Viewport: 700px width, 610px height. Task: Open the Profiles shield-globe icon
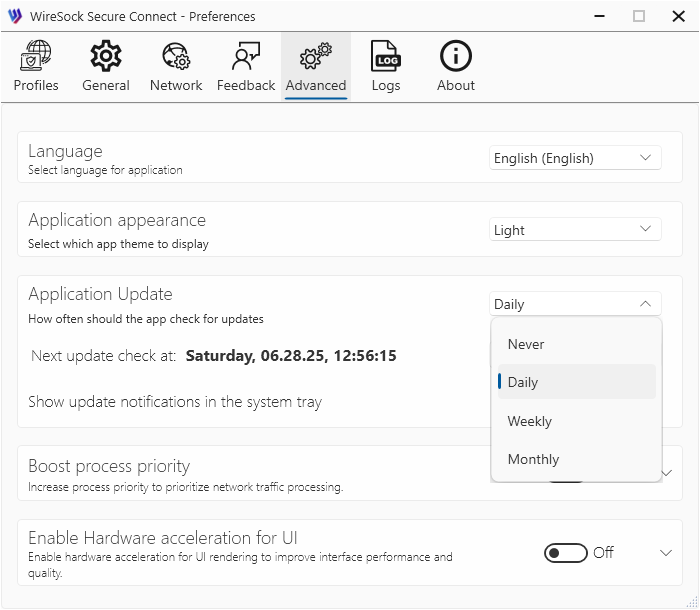36,56
